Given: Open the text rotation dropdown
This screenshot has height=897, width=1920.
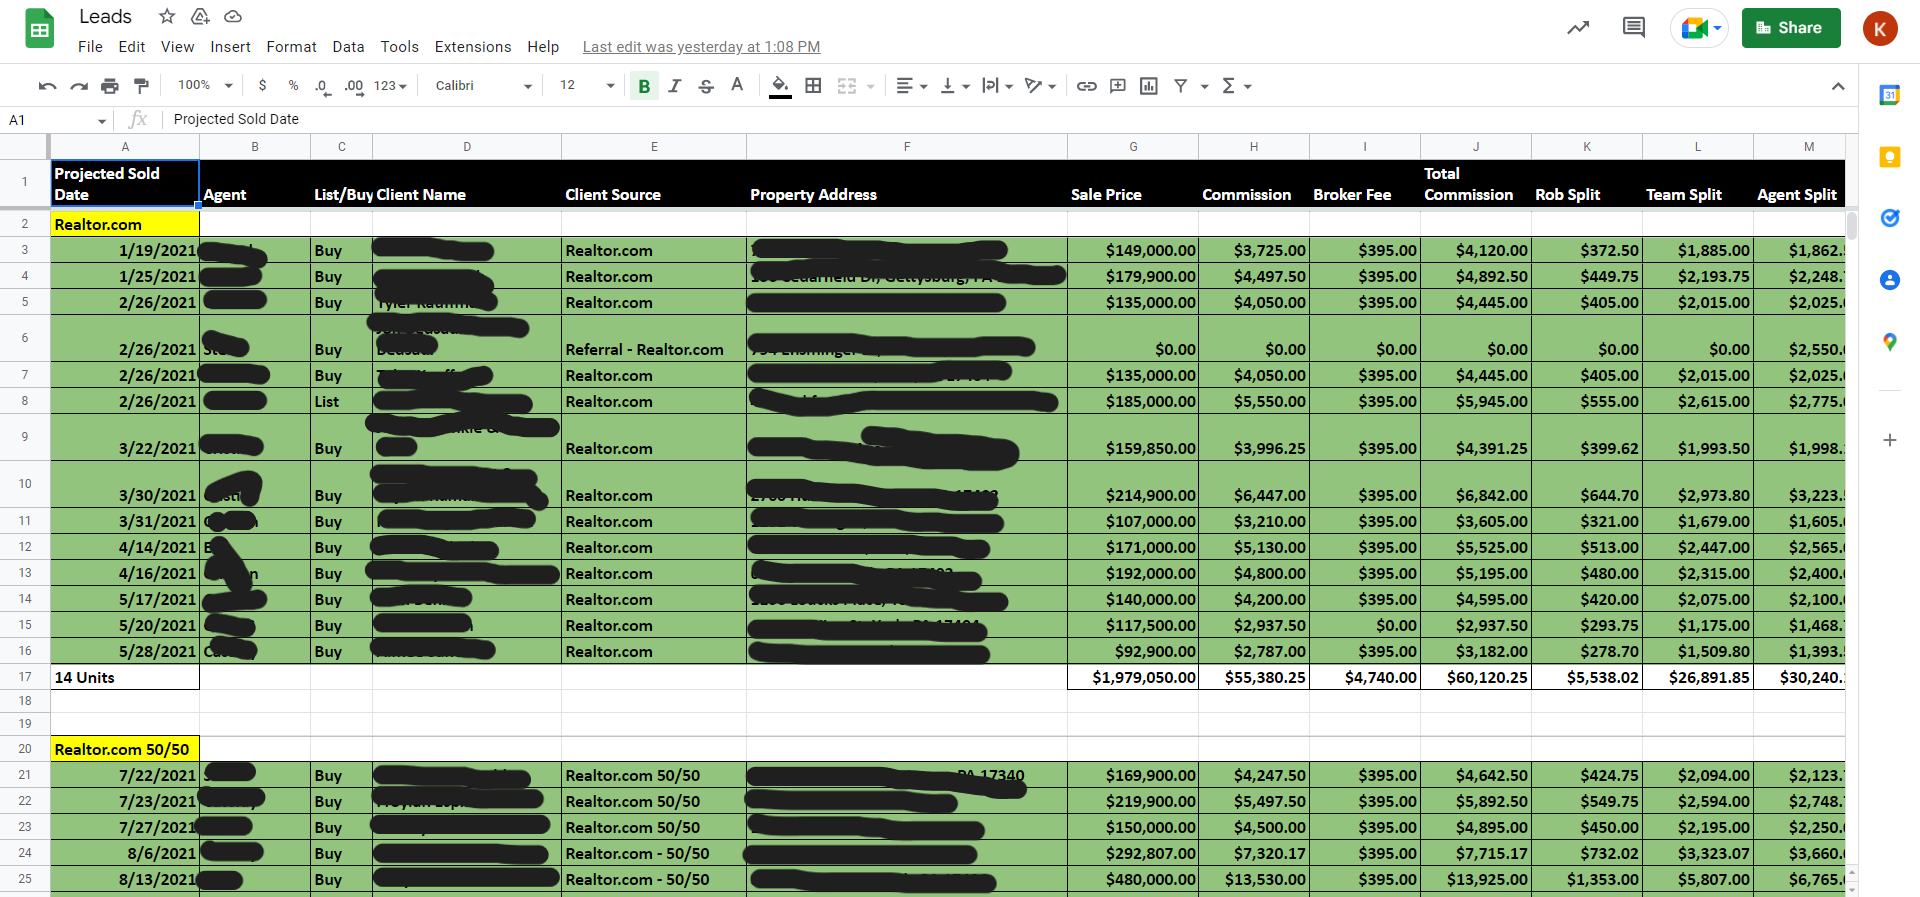Looking at the screenshot, I should pyautogui.click(x=1040, y=86).
